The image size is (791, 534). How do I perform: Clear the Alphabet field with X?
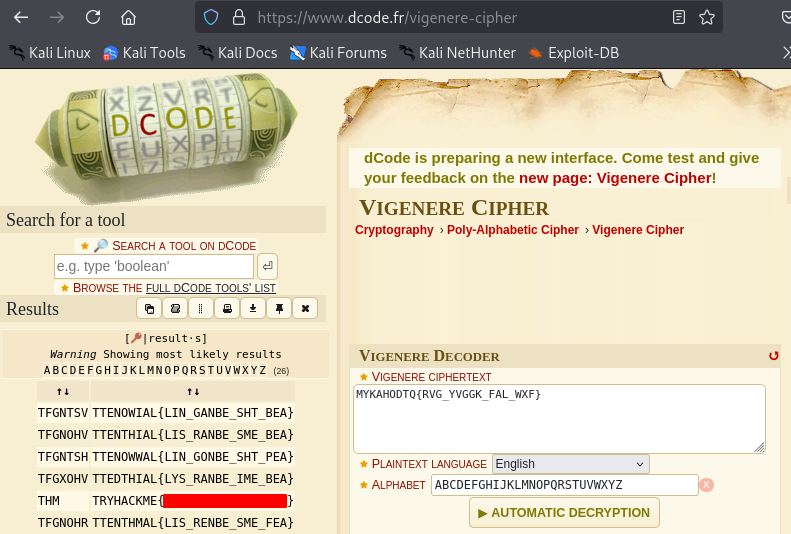click(x=706, y=485)
